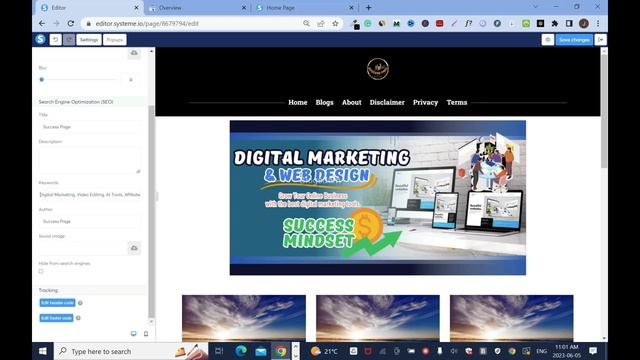Select the middle sky image card

[378, 318]
